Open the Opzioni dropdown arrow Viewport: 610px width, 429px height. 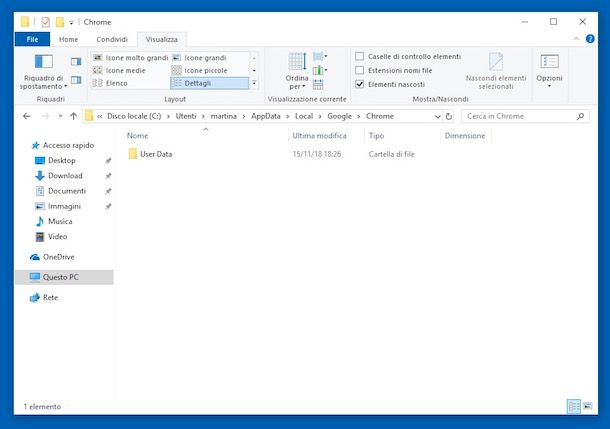point(549,86)
